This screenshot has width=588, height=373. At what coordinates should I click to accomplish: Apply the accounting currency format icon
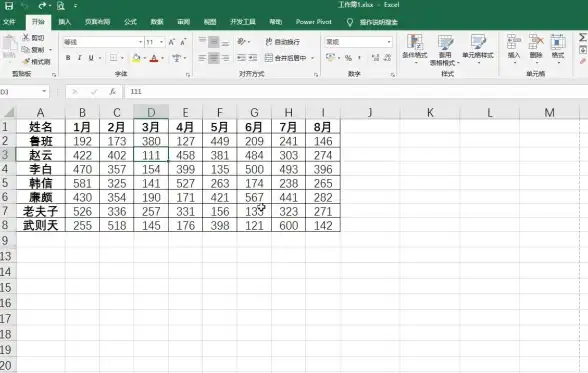point(330,58)
